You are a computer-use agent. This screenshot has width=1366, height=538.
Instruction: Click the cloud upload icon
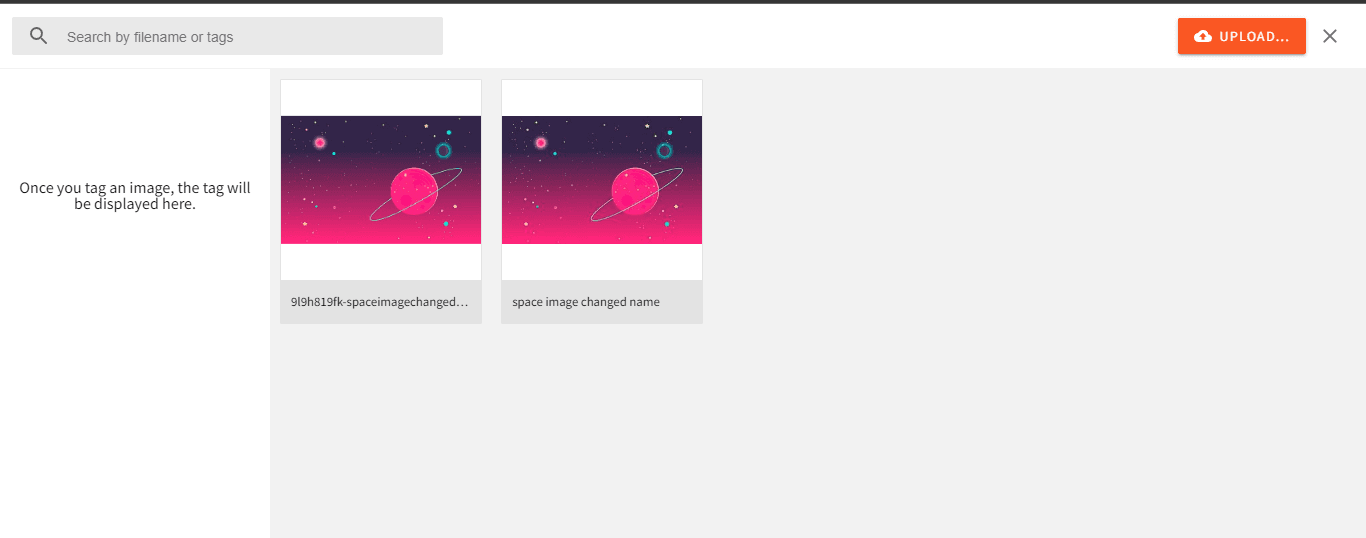1203,37
